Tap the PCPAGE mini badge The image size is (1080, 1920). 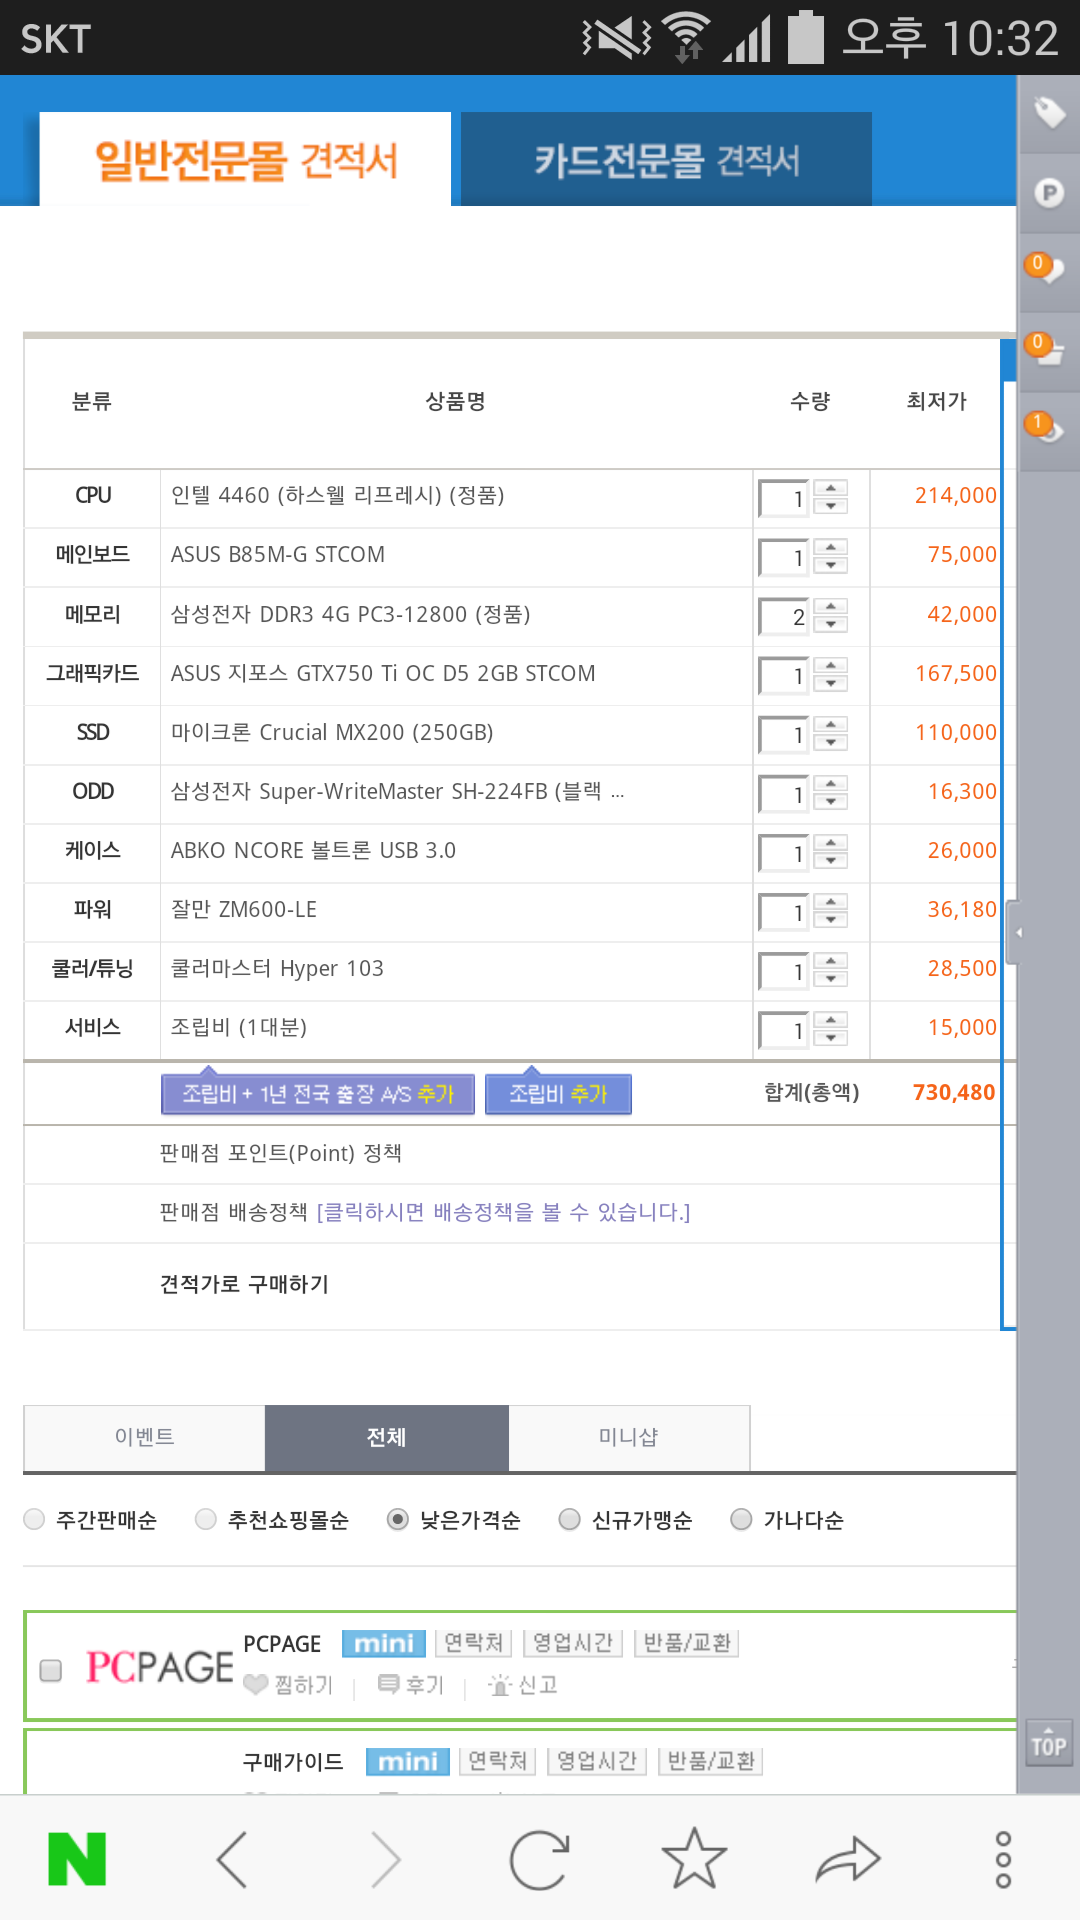(x=384, y=1643)
